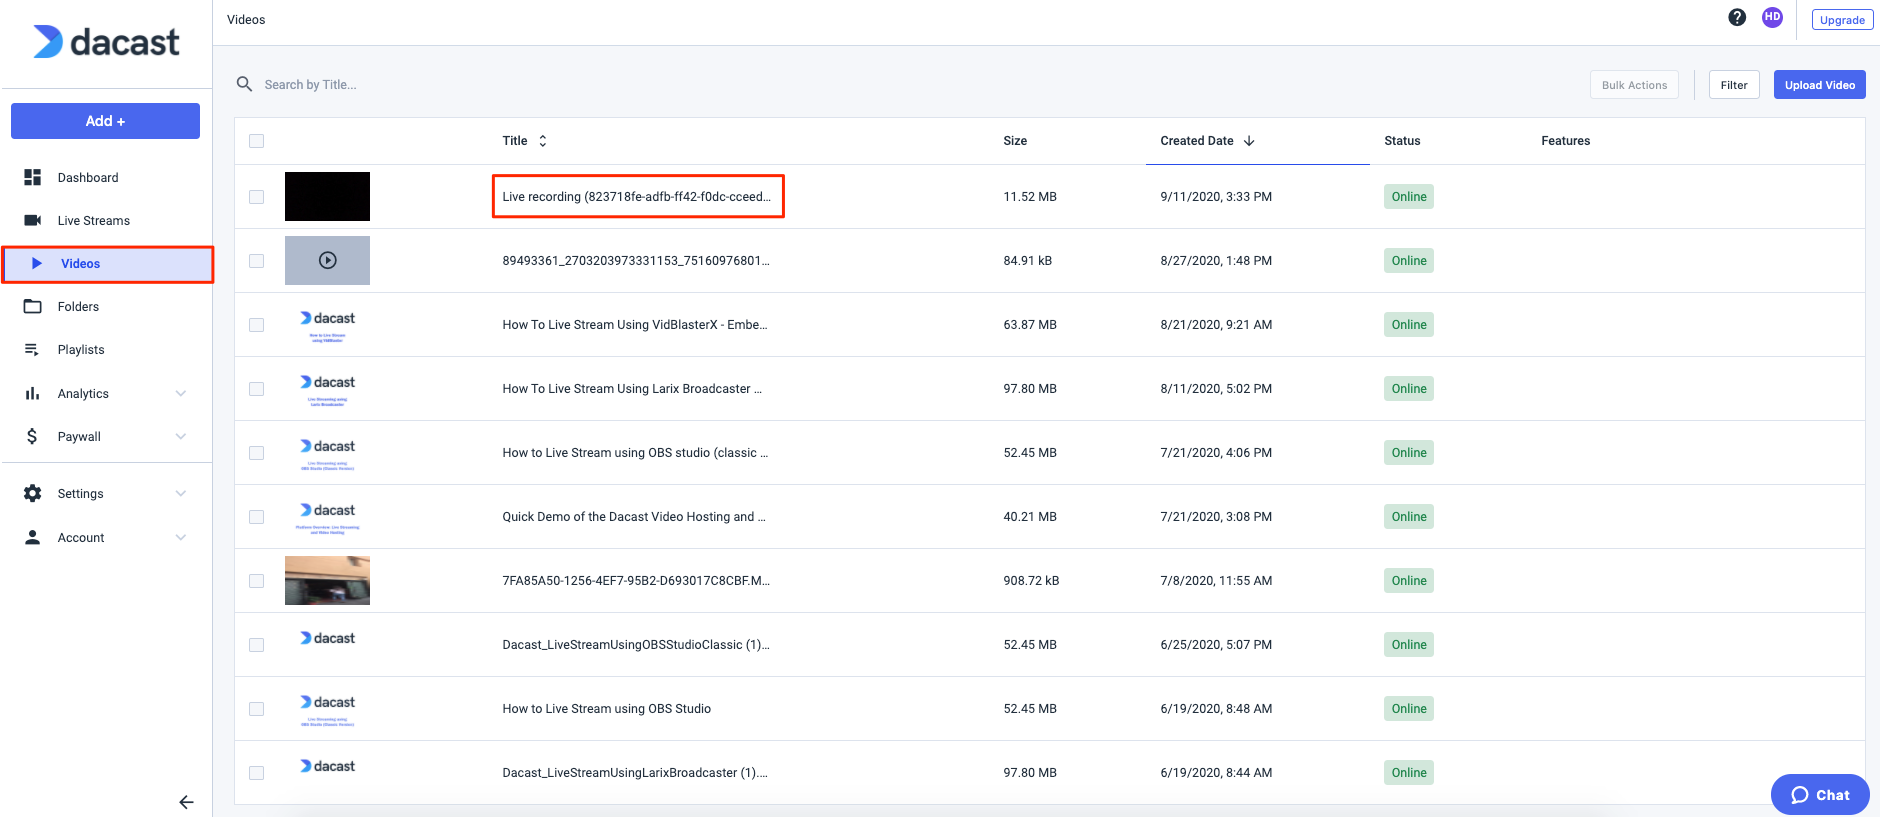Click the search magnifier icon
Viewport: 1880px width, 817px height.
[x=244, y=84]
